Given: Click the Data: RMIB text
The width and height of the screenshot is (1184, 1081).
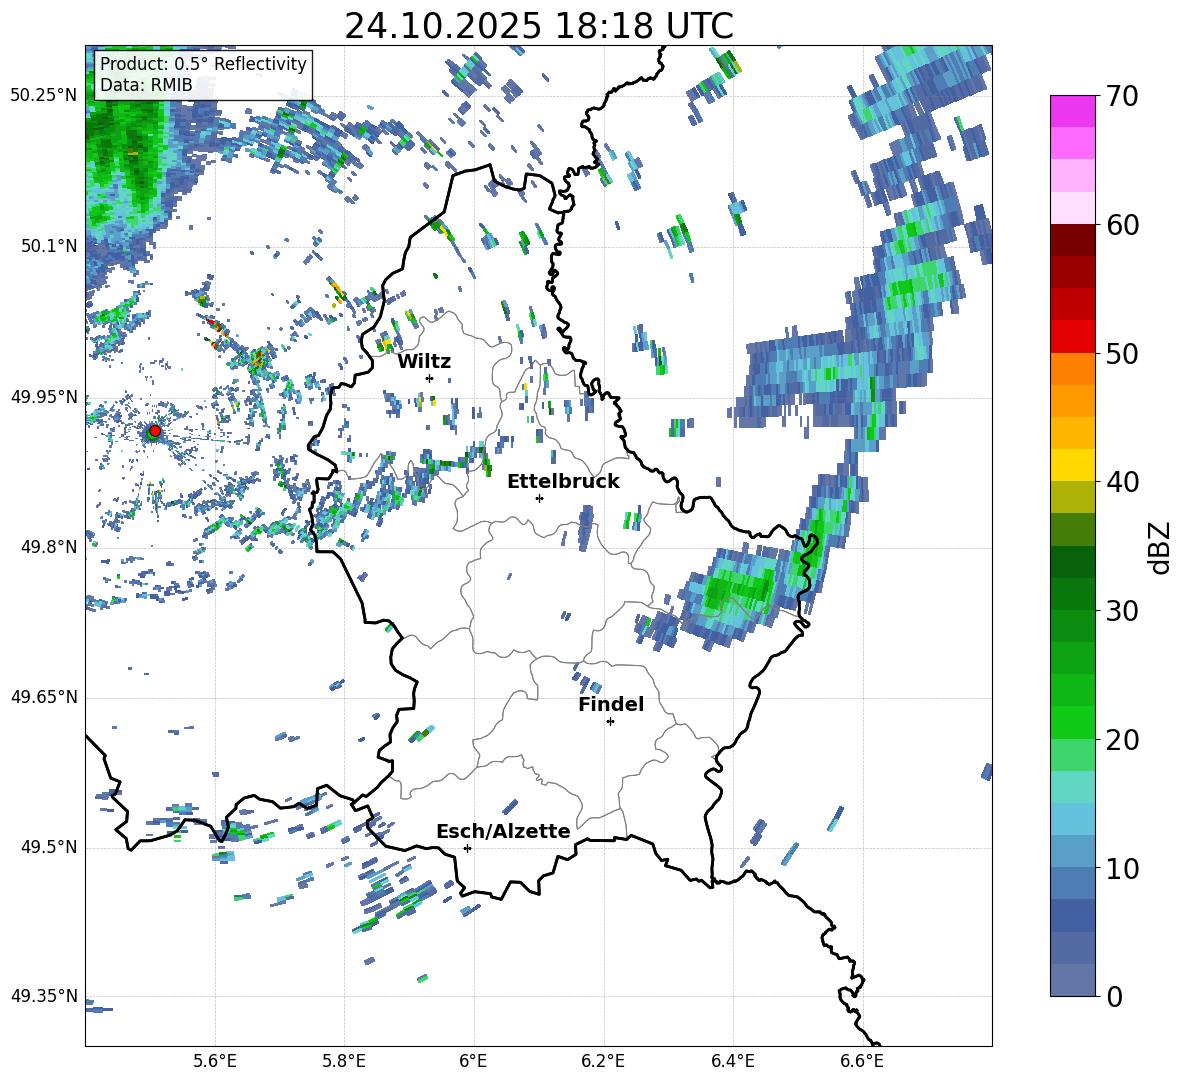Looking at the screenshot, I should point(146,85).
